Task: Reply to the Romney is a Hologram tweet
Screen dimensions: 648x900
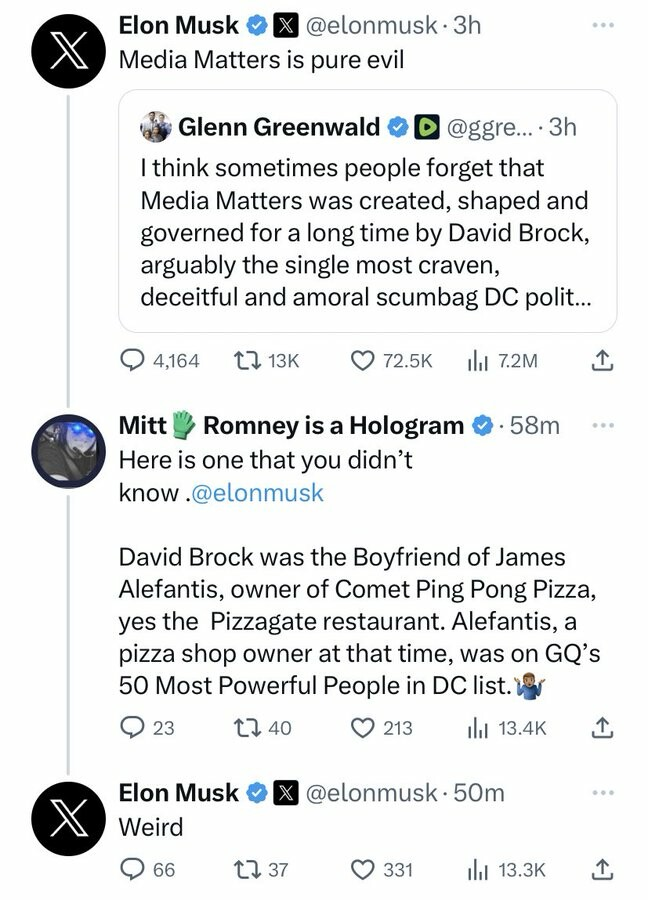Action: coord(132,728)
